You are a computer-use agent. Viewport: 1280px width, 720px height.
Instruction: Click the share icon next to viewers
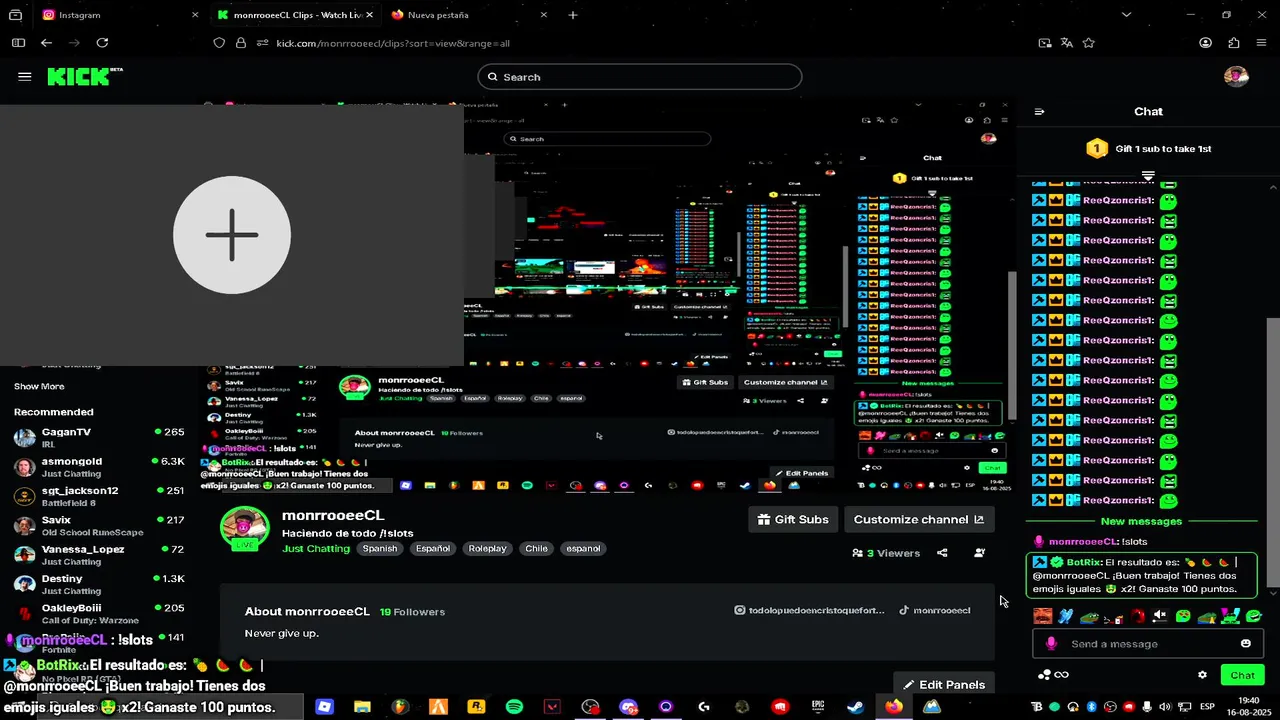point(942,553)
